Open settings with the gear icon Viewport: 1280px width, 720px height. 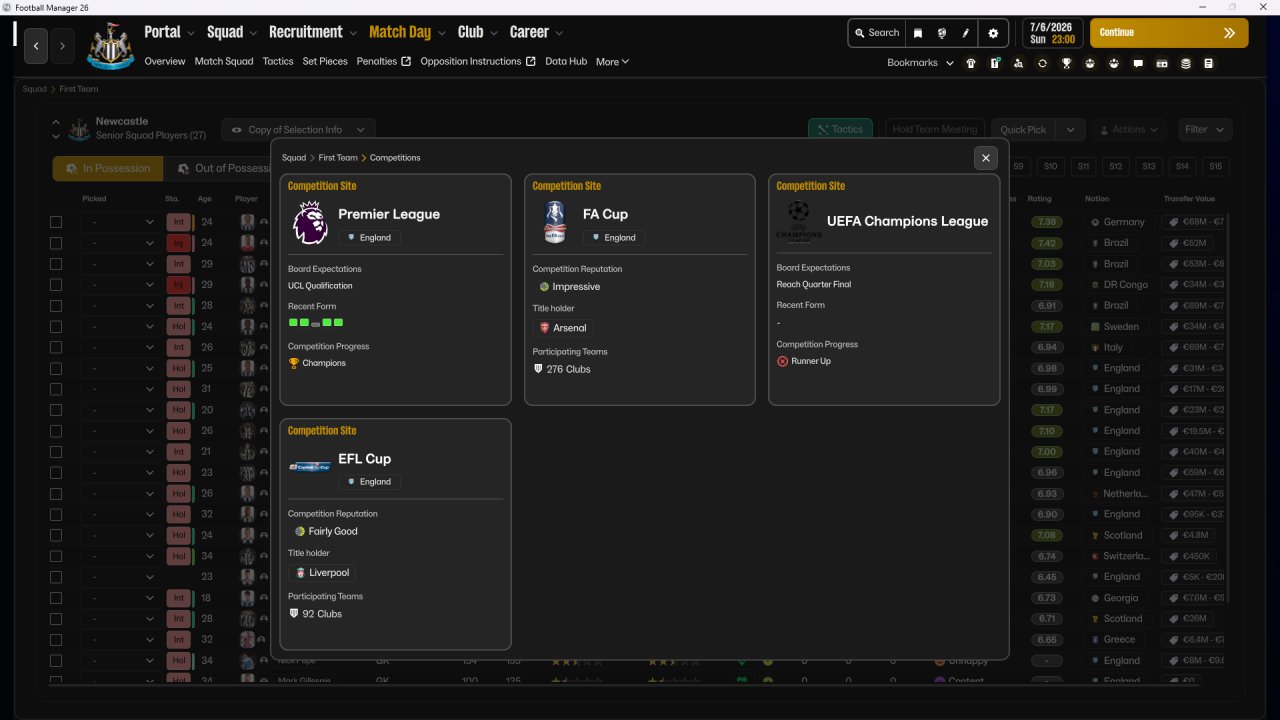point(993,33)
